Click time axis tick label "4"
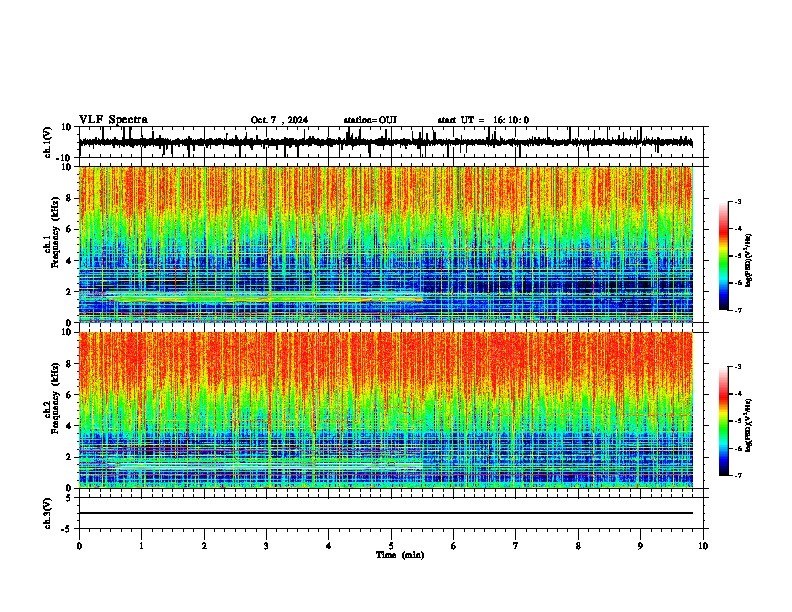The height and width of the screenshot is (612, 792). click(329, 546)
